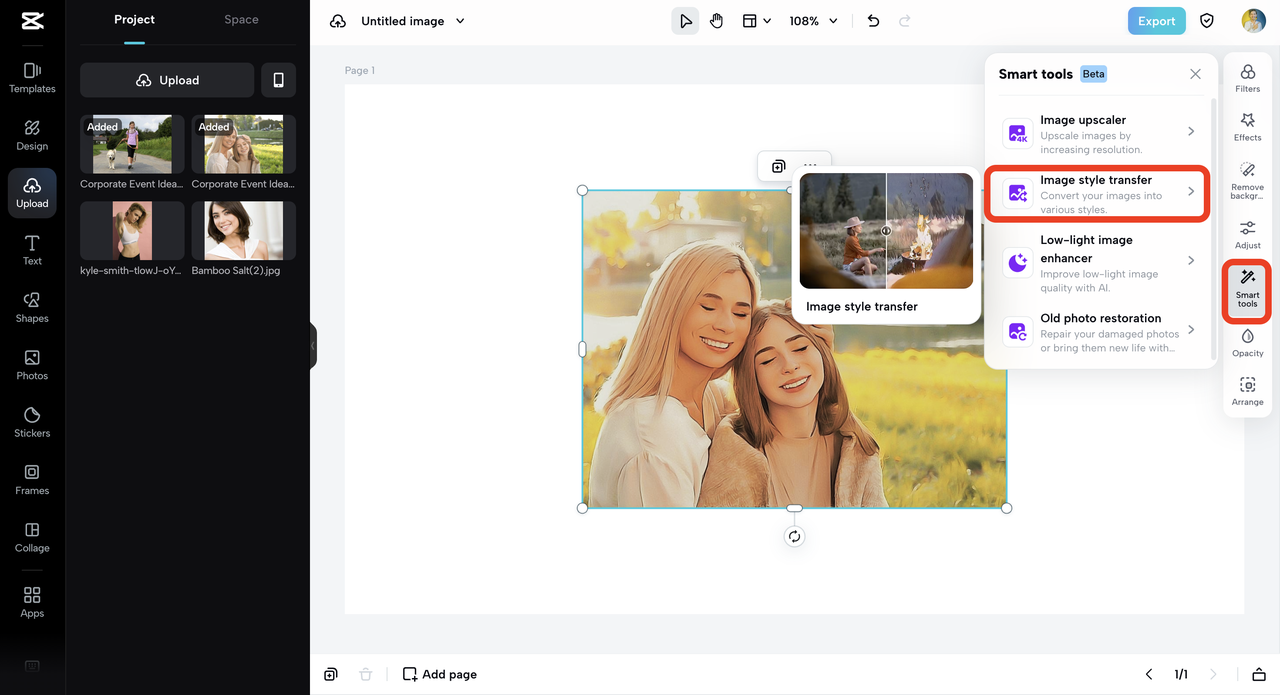The image size is (1280, 695).
Task: Switch to the Space tab
Action: pyautogui.click(x=241, y=20)
